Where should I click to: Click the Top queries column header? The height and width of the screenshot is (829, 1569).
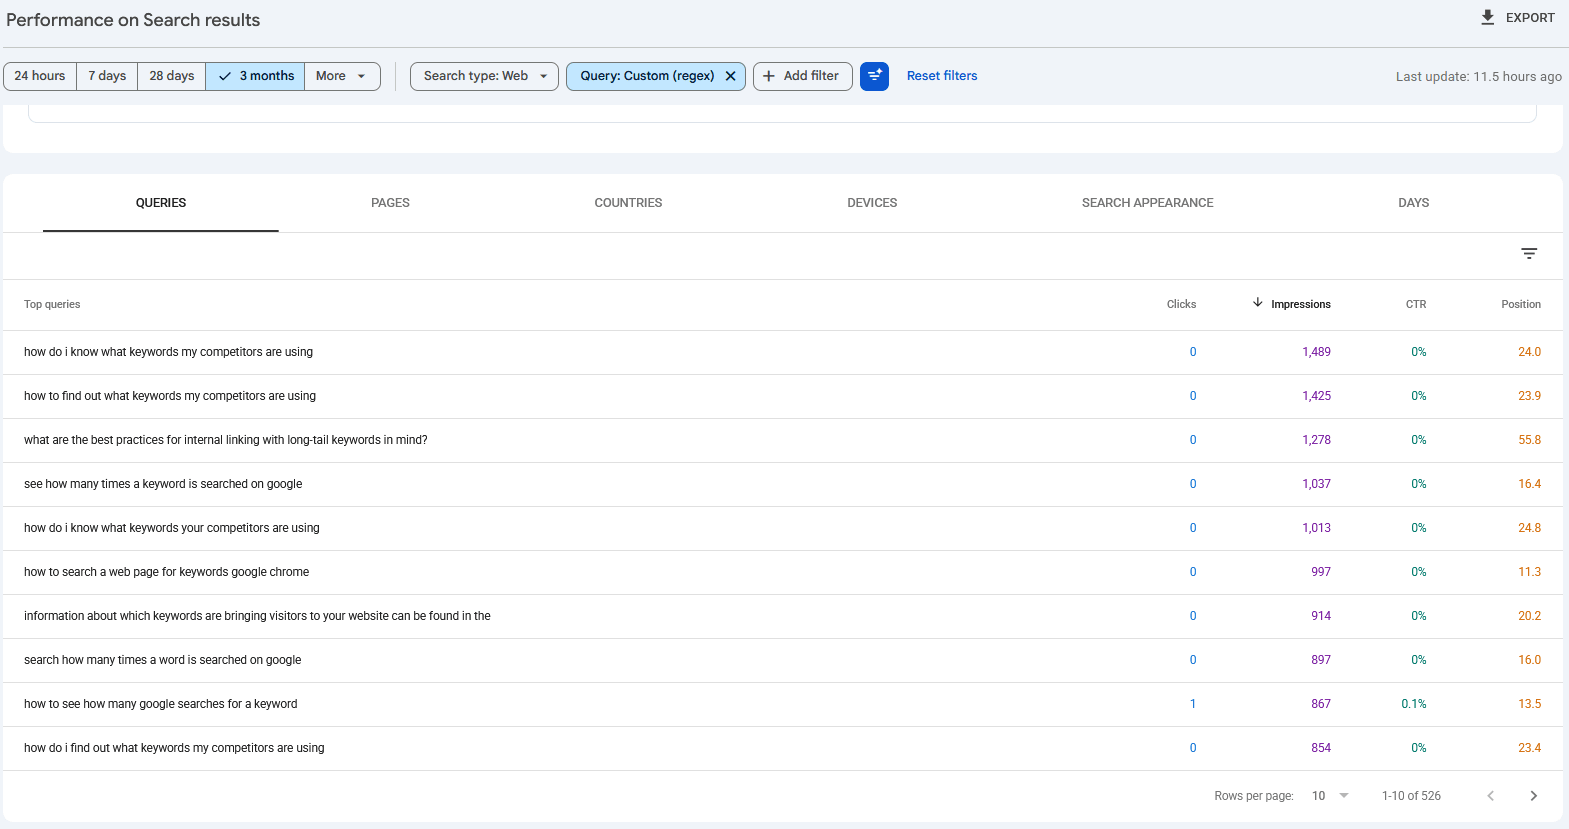pyautogui.click(x=52, y=304)
